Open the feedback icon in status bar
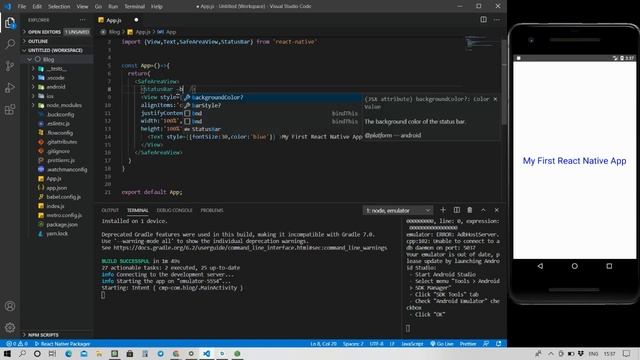The image size is (640, 360). [x=486, y=344]
